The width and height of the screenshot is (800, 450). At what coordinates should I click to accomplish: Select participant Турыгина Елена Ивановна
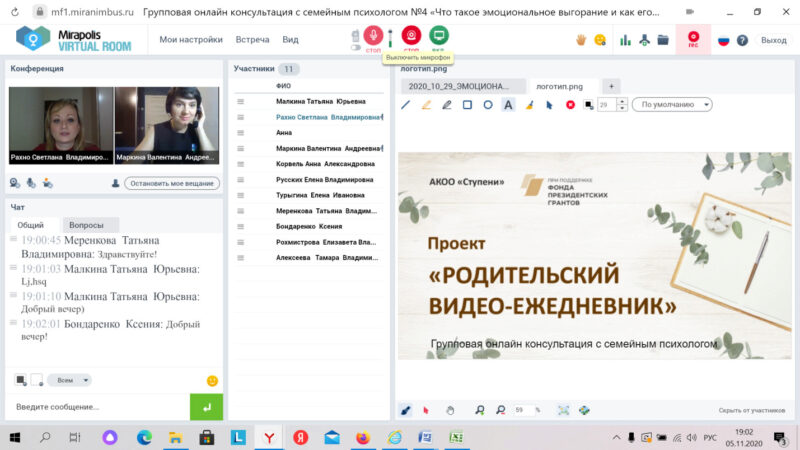coord(320,195)
